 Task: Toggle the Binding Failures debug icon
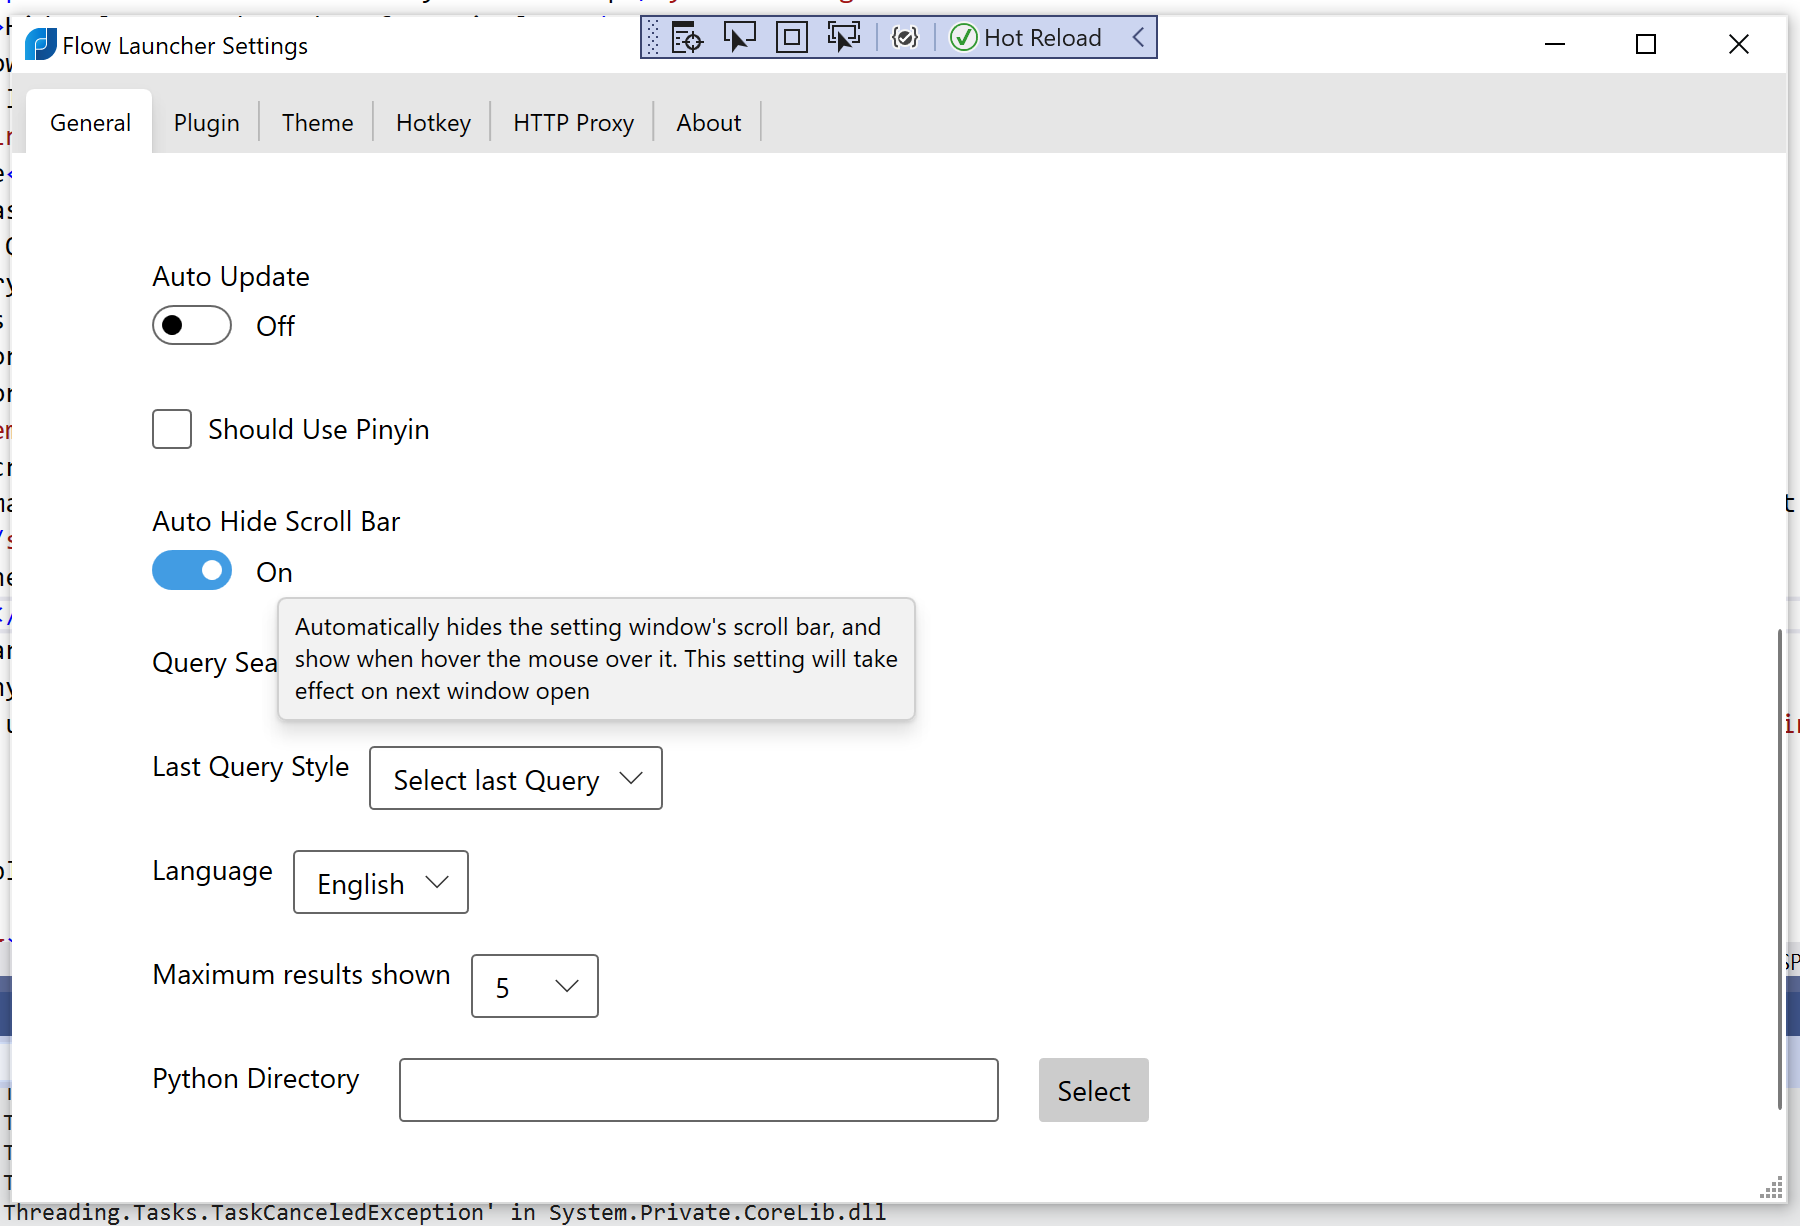pyautogui.click(x=904, y=38)
